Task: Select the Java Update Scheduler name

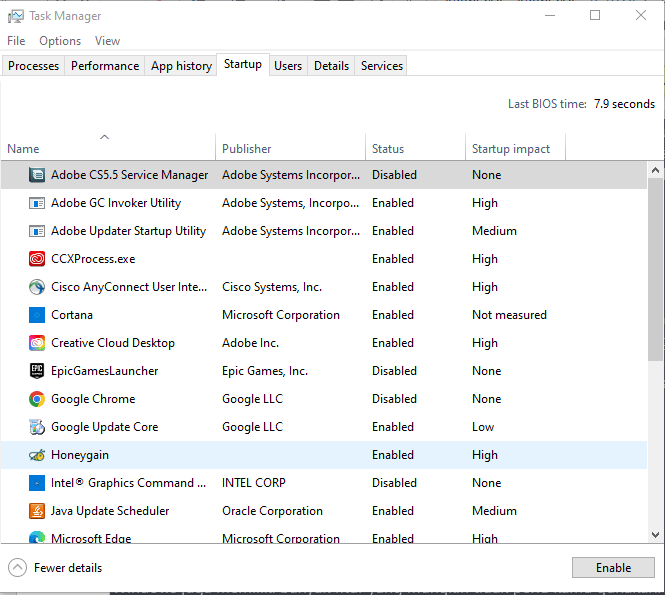Action: [x=110, y=511]
